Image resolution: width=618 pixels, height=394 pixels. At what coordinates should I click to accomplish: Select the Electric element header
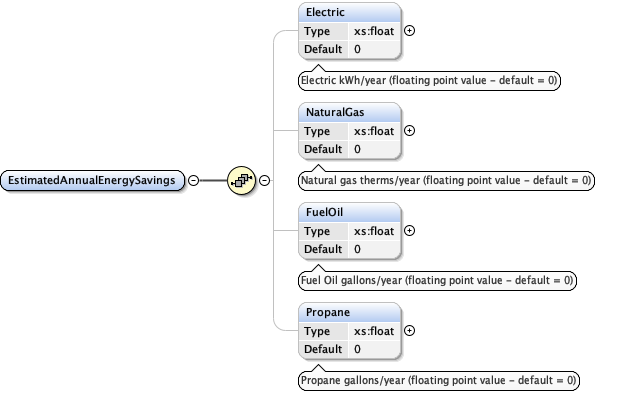pos(350,13)
